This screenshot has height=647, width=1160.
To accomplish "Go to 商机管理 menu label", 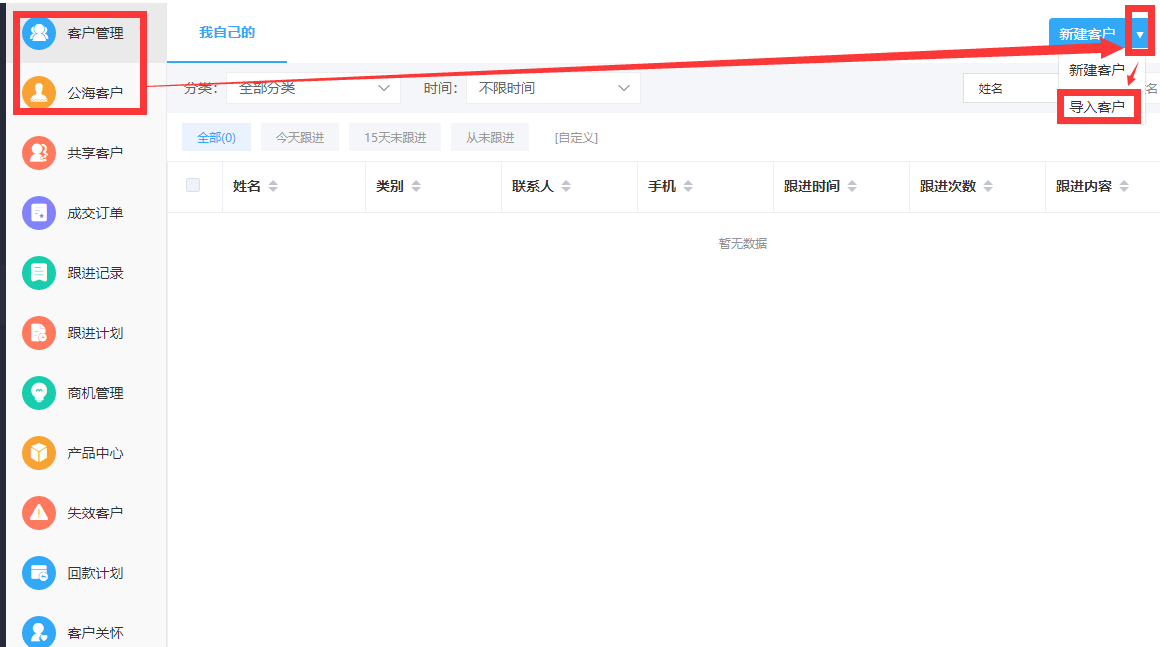I will 95,393.
